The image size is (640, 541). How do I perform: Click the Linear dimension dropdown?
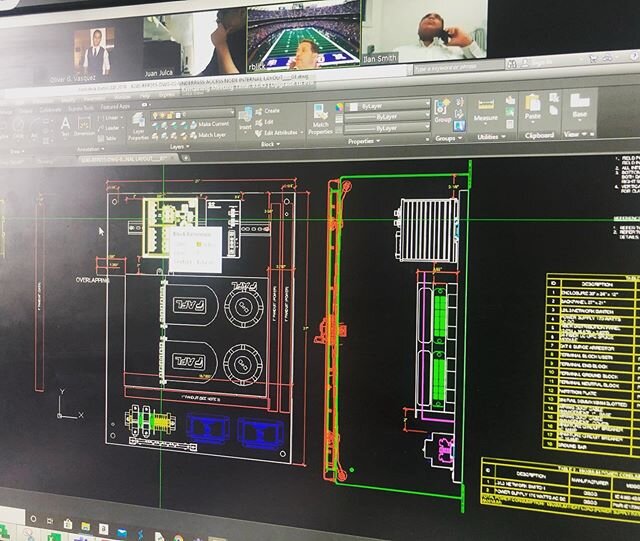coord(111,118)
